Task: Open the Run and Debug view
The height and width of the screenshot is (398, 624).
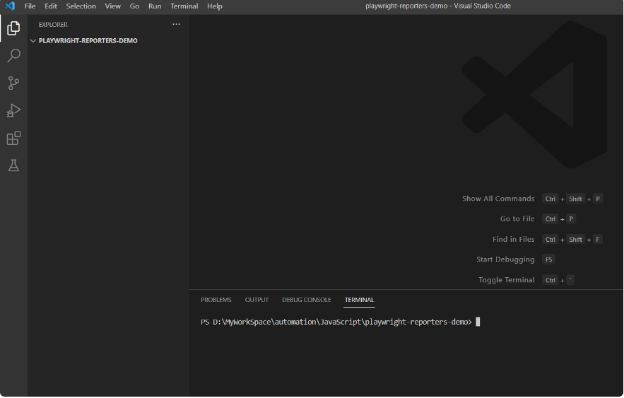Action: pyautogui.click(x=14, y=111)
